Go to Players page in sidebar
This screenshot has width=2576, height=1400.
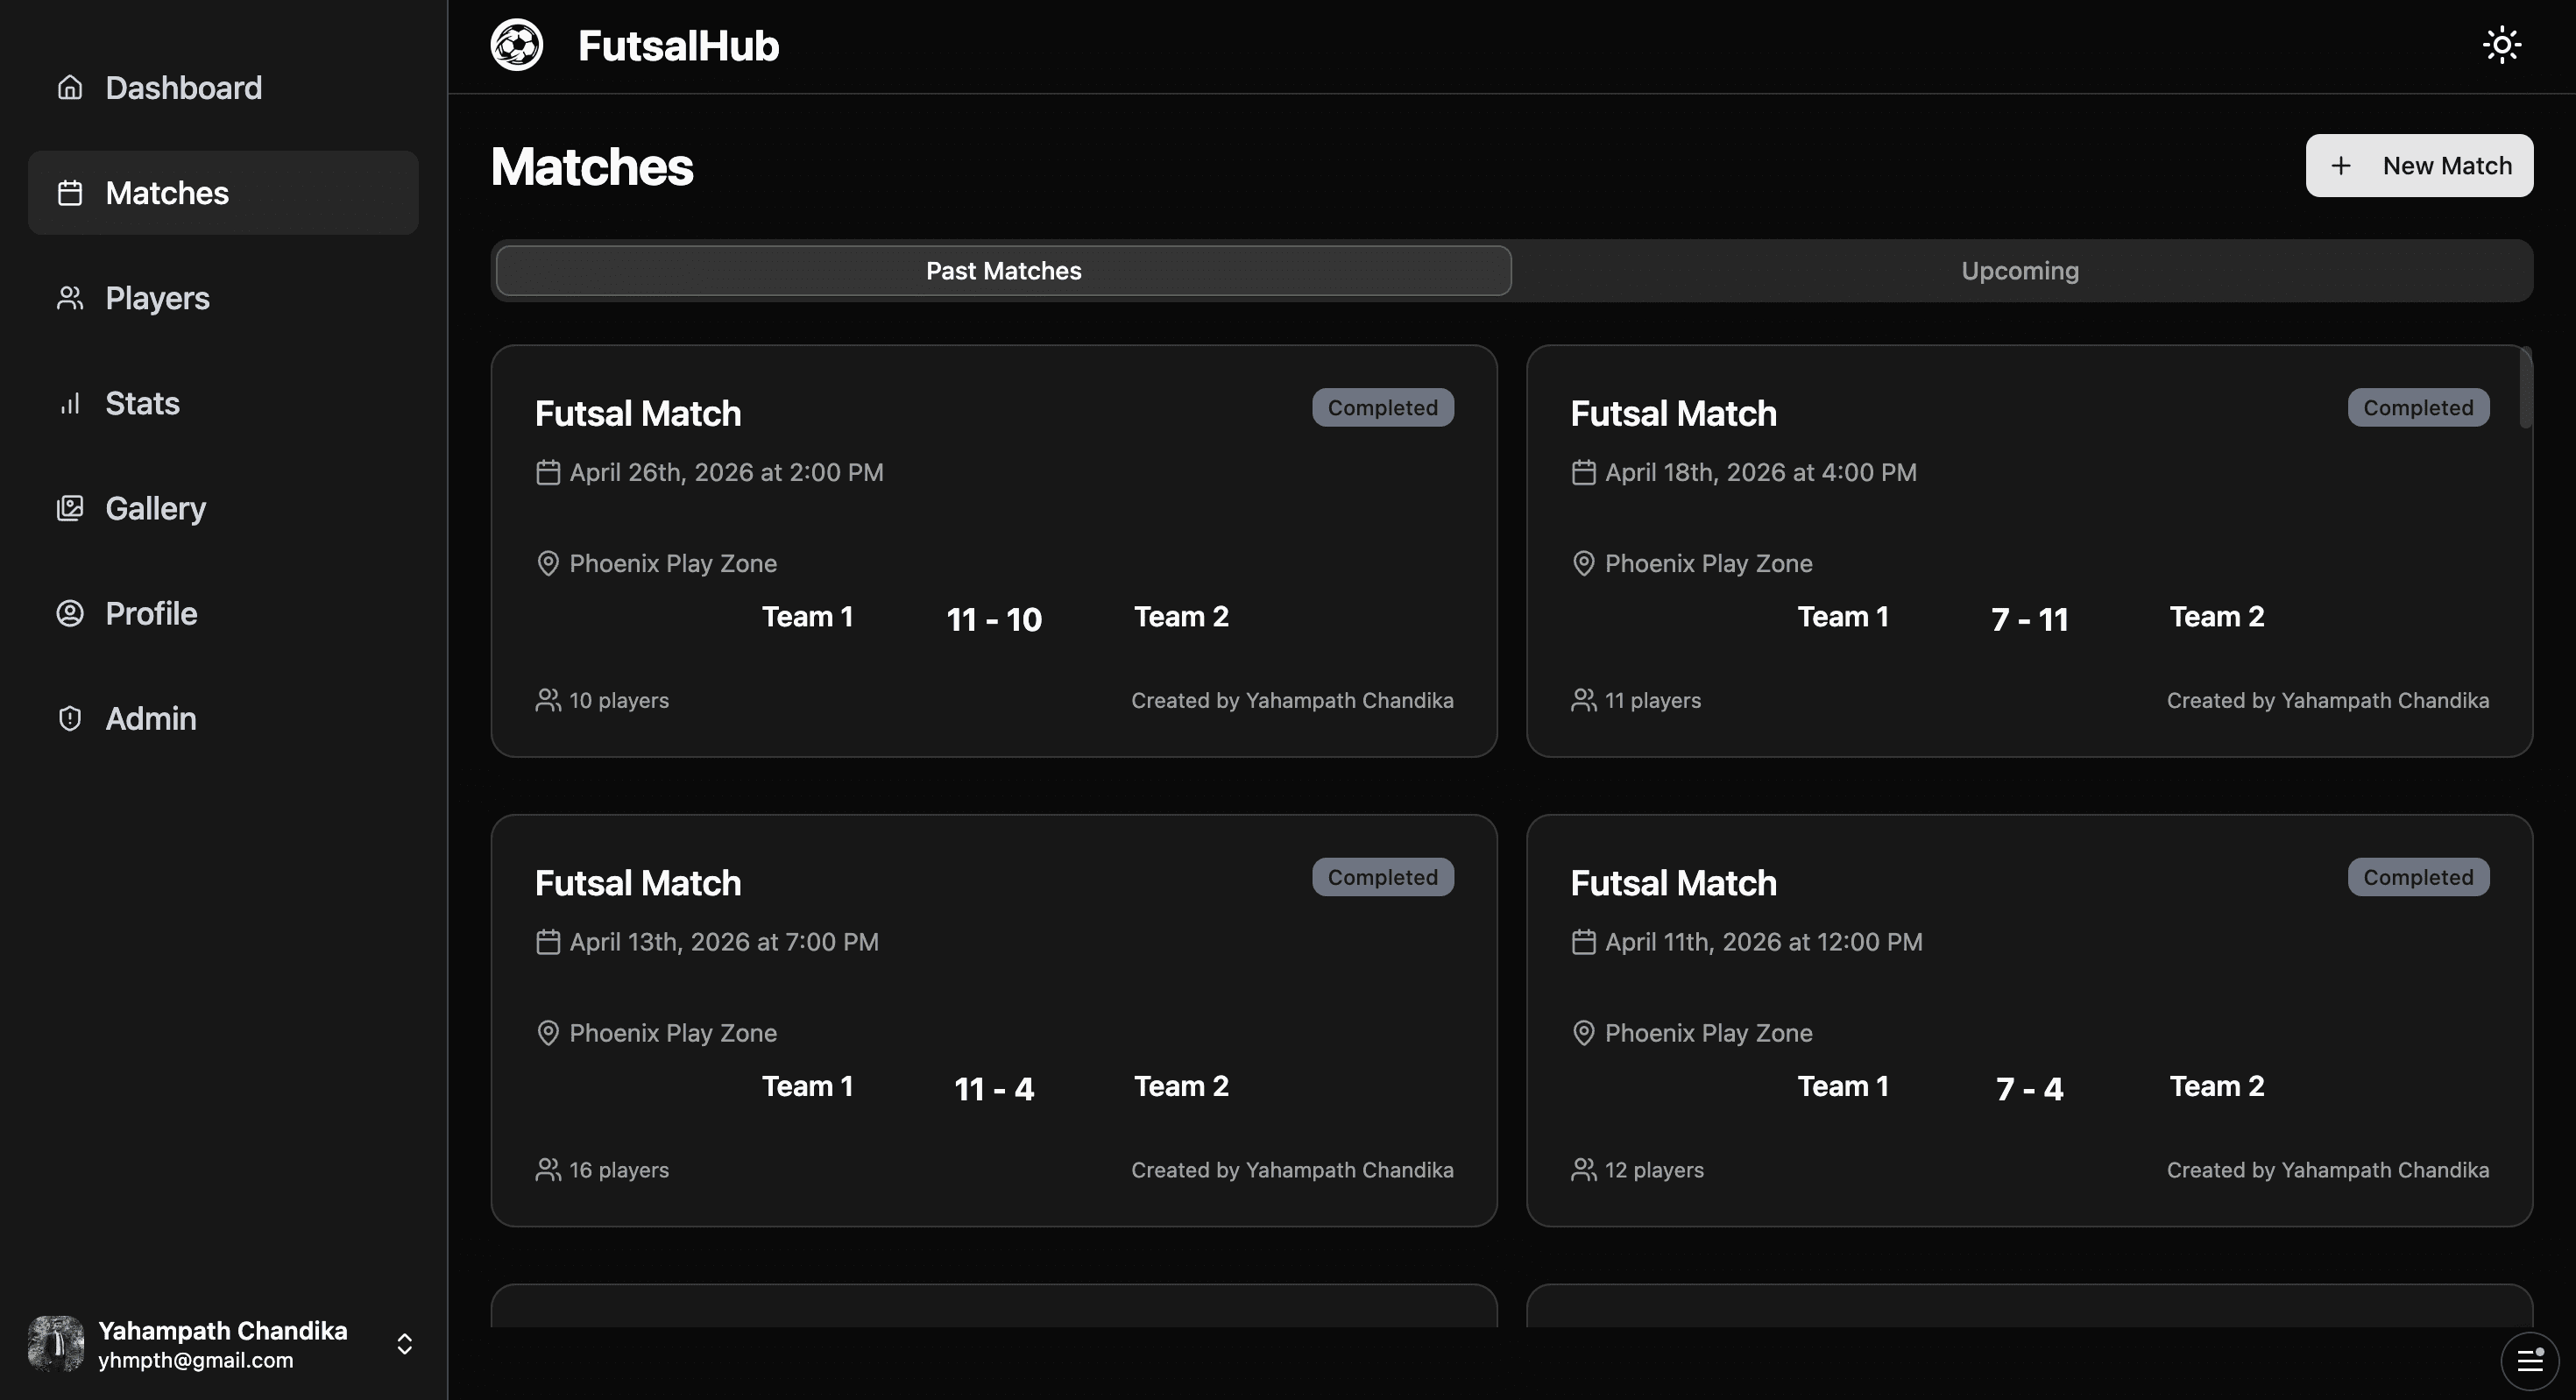click(223, 298)
